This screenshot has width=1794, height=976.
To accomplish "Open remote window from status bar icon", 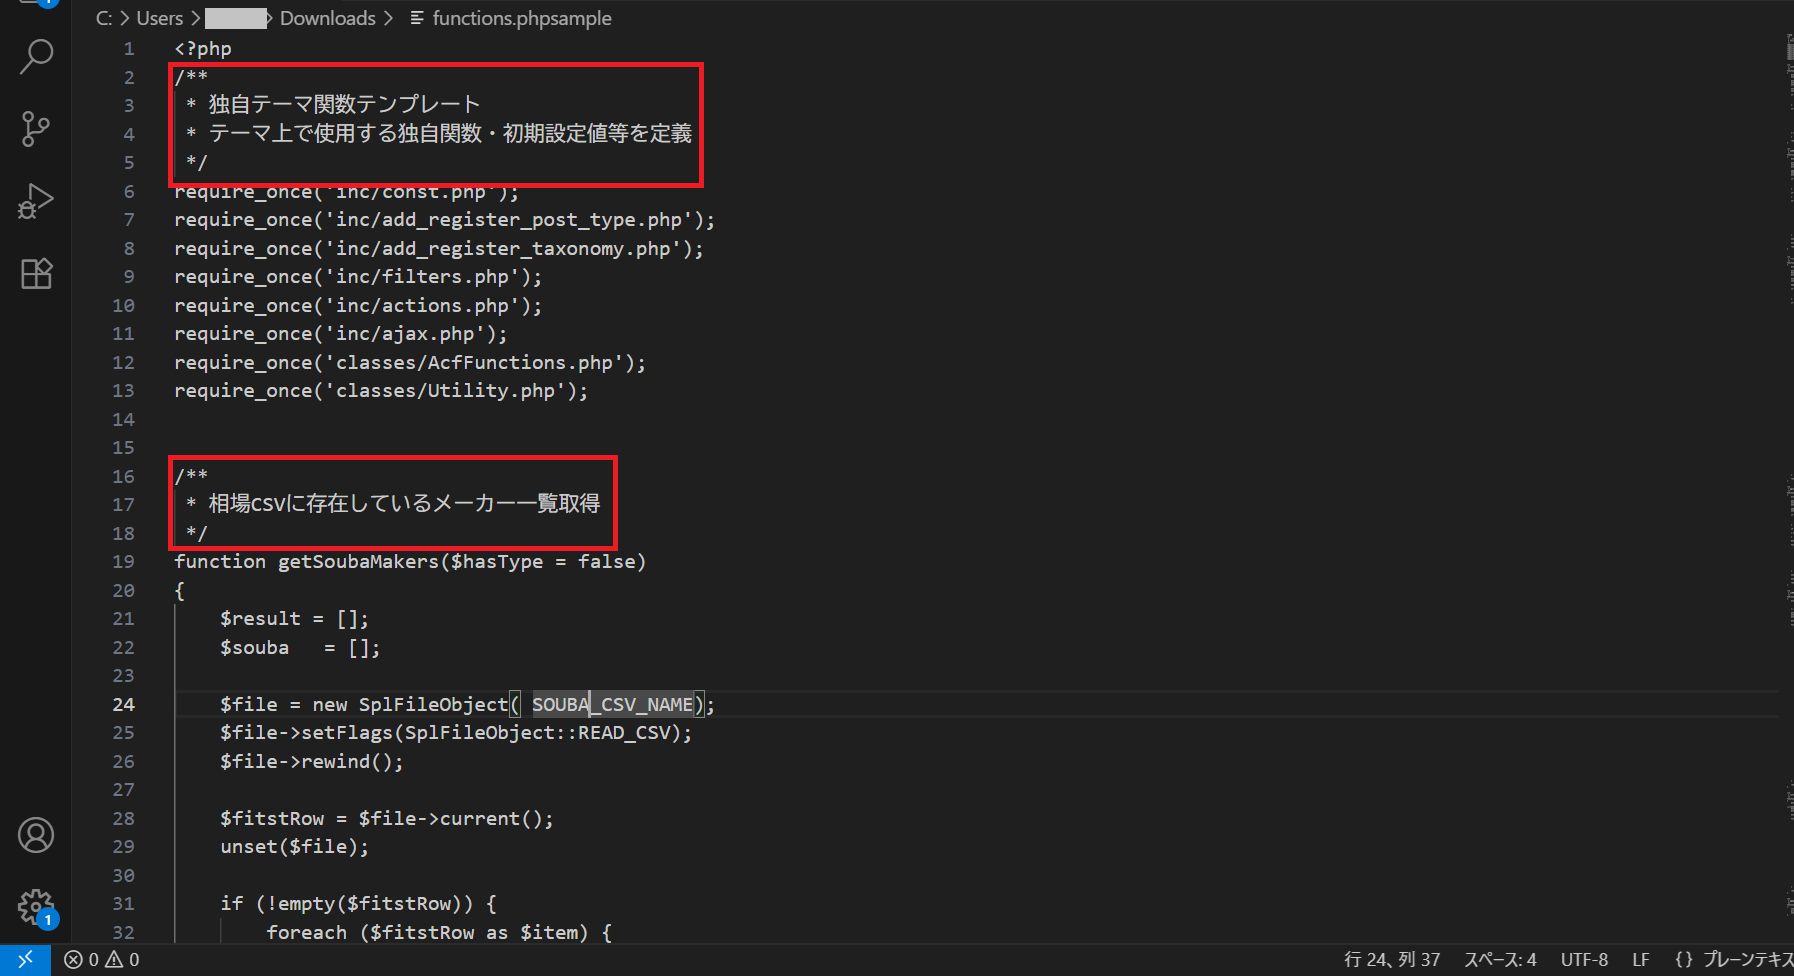I will tap(25, 960).
